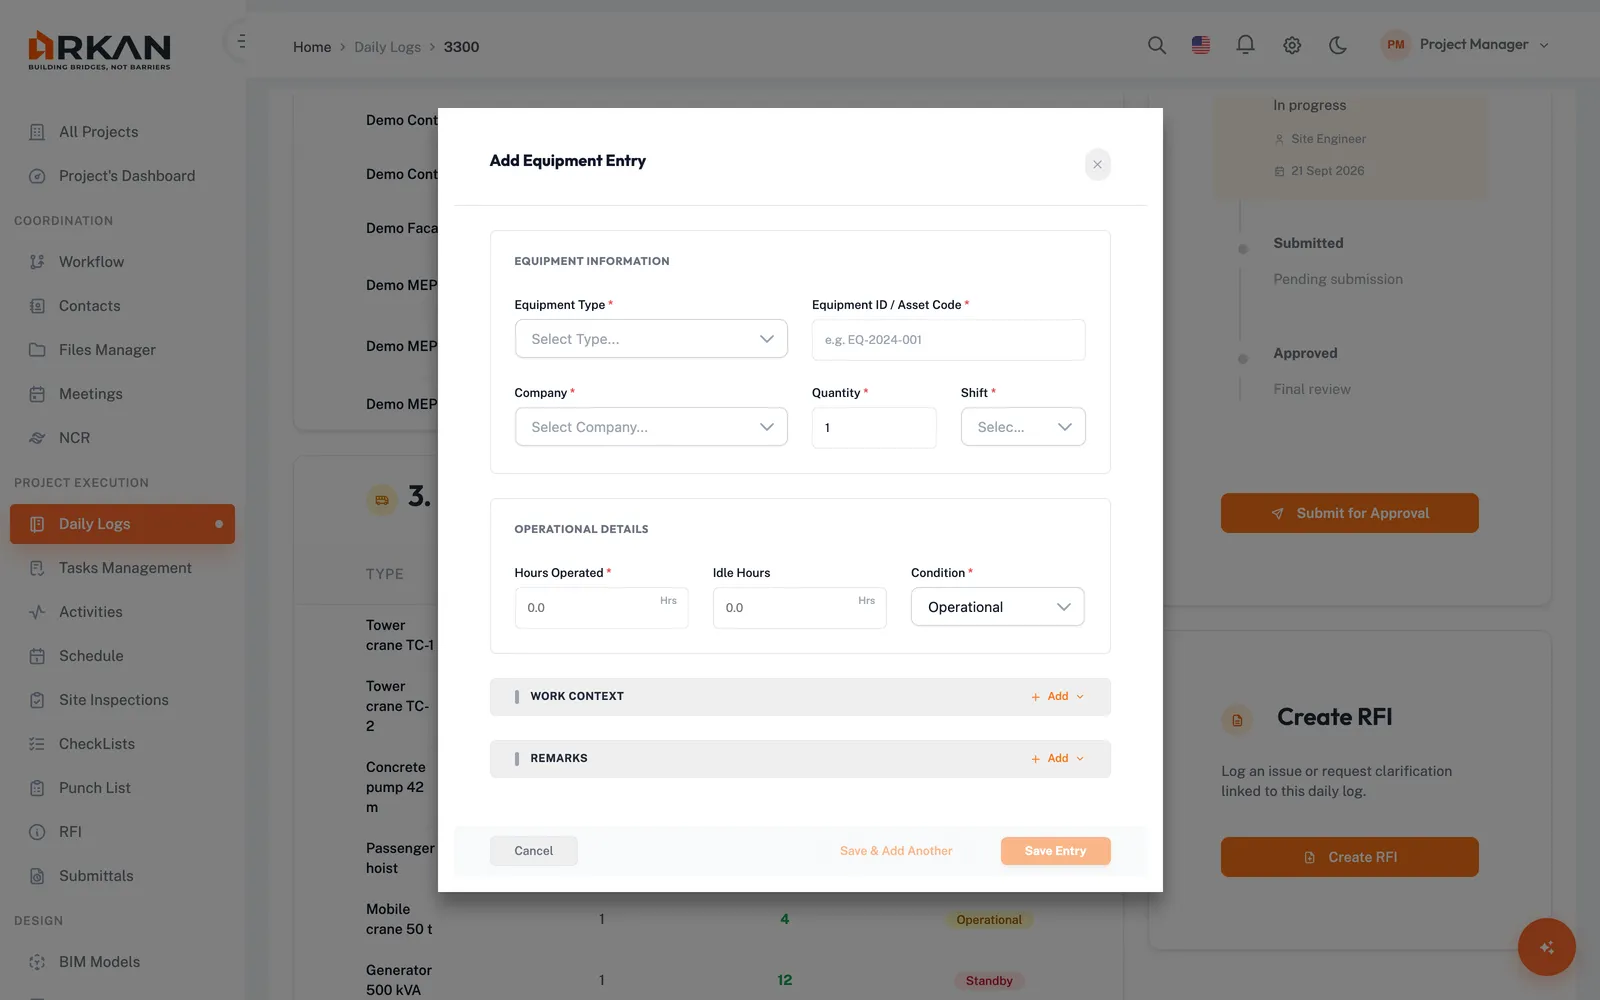Click the AI assistant floating button
Viewport: 1600px width, 1000px height.
pos(1546,947)
